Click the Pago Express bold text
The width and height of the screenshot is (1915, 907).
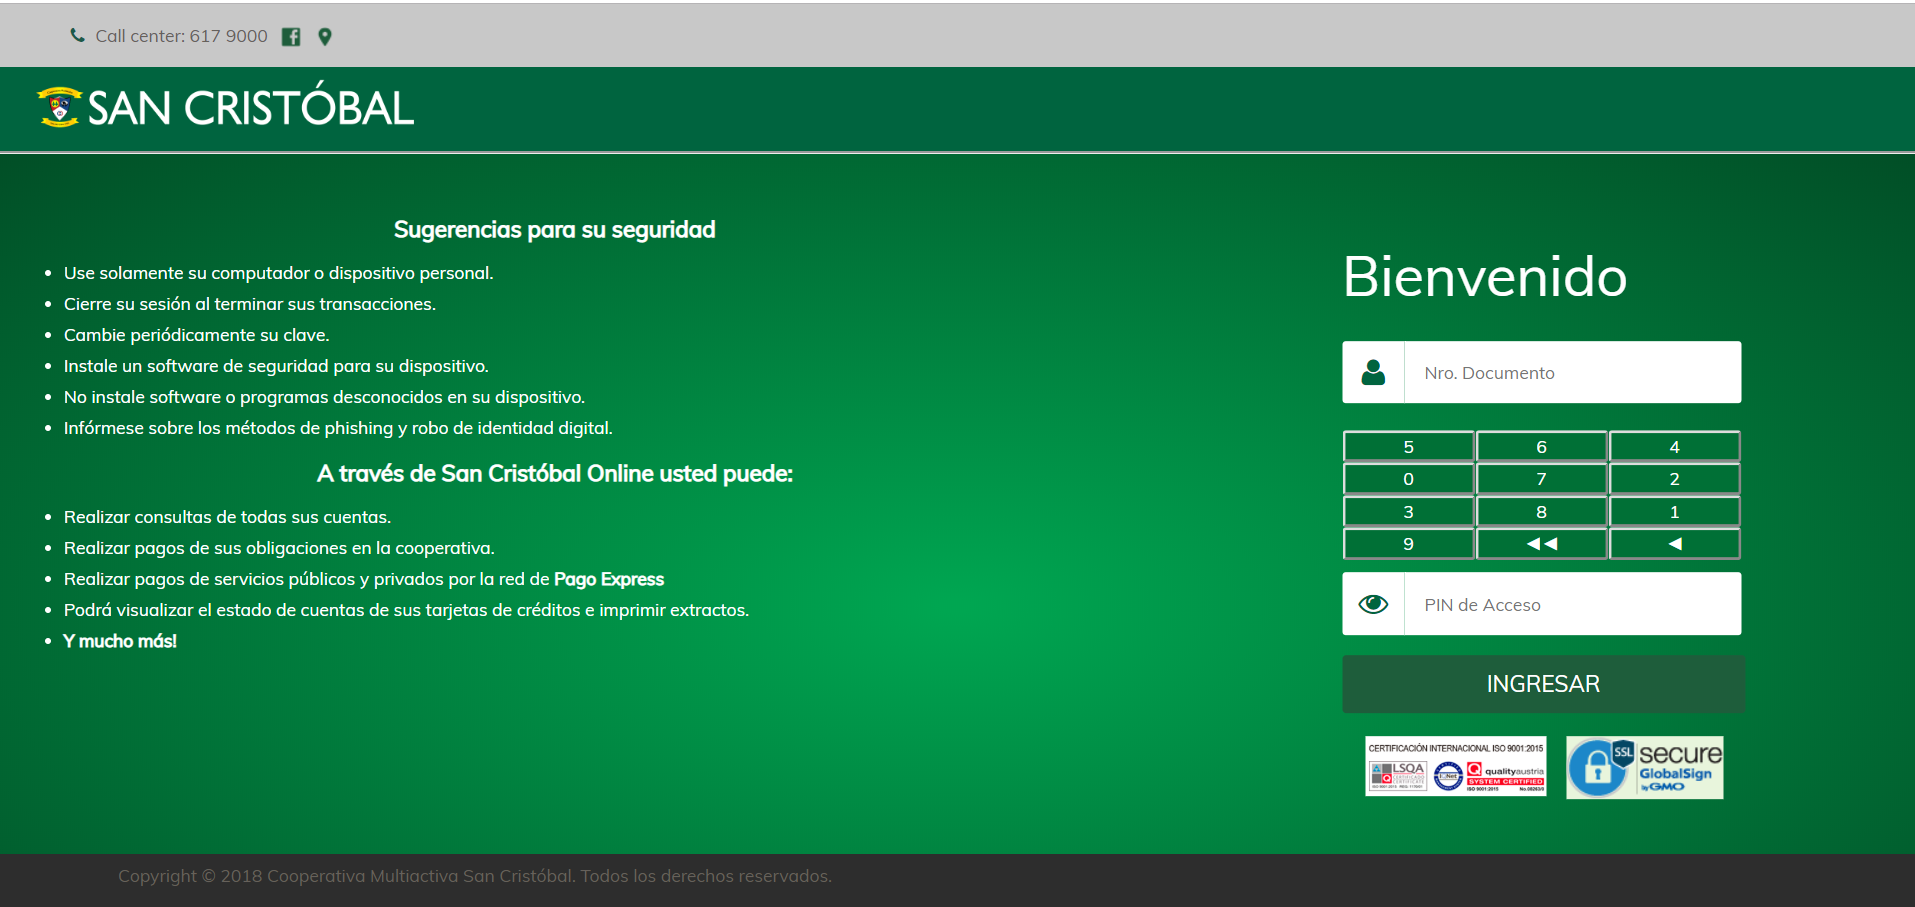[609, 579]
